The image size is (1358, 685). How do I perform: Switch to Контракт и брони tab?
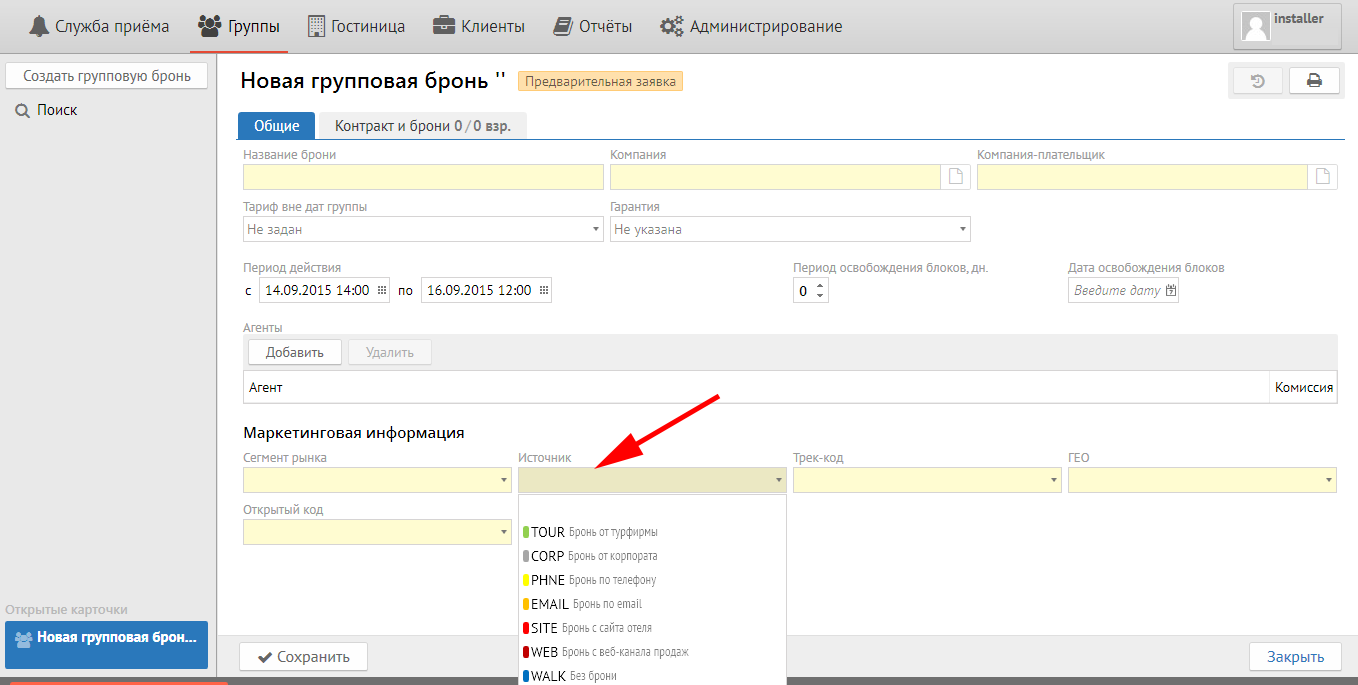(x=422, y=126)
